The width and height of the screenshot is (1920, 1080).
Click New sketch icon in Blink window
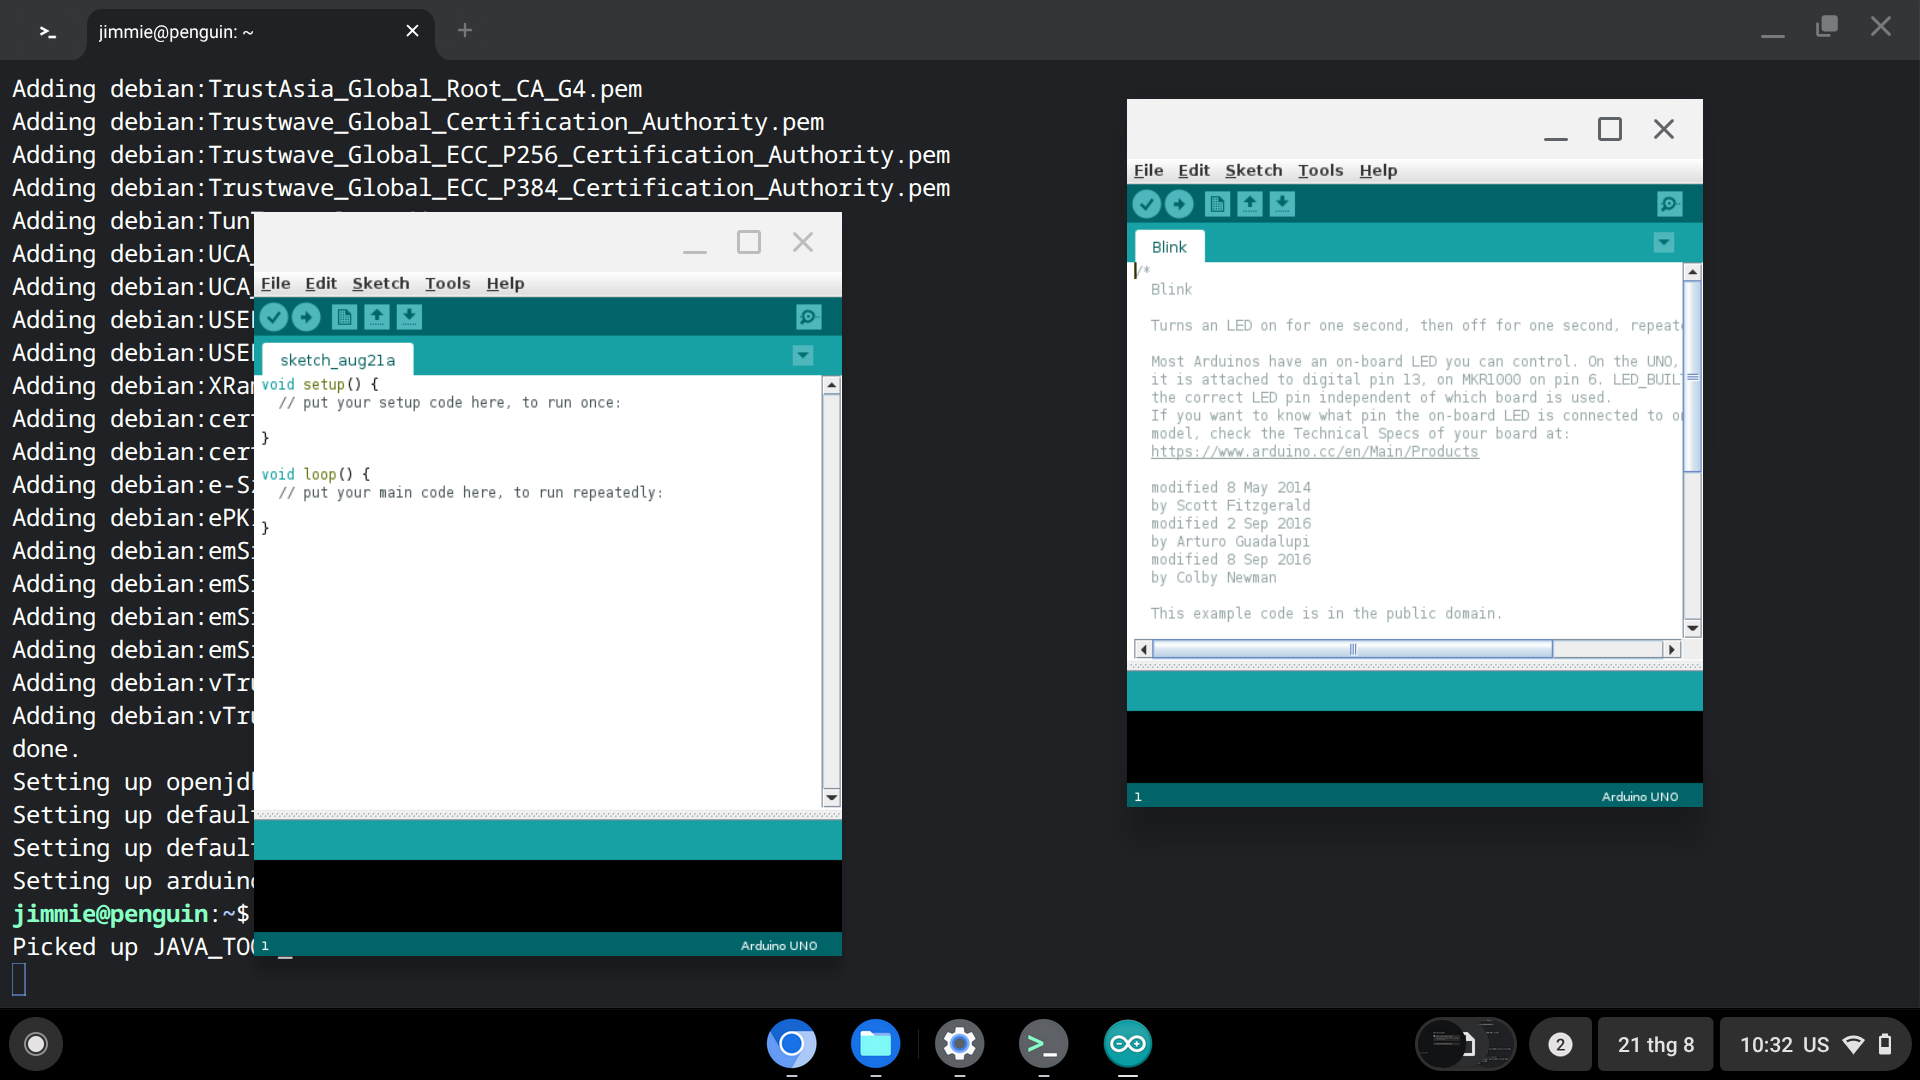pos(1217,204)
